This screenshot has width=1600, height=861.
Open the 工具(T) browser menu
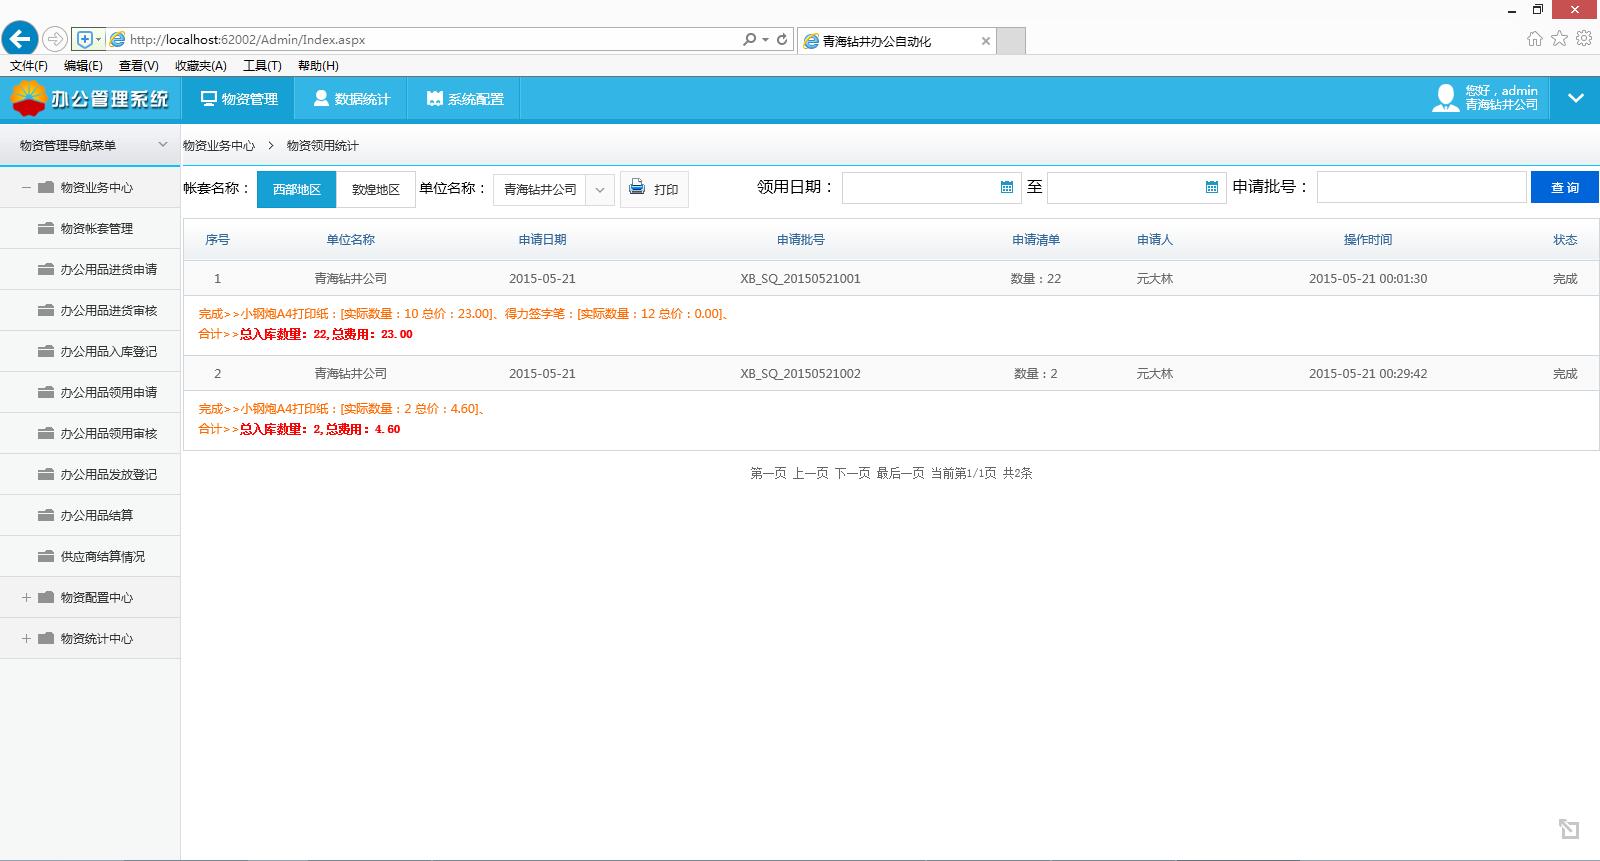point(262,66)
